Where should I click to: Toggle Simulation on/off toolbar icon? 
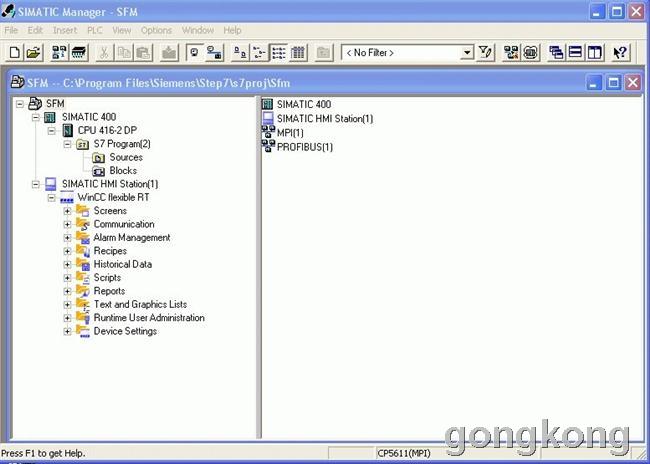click(x=531, y=53)
